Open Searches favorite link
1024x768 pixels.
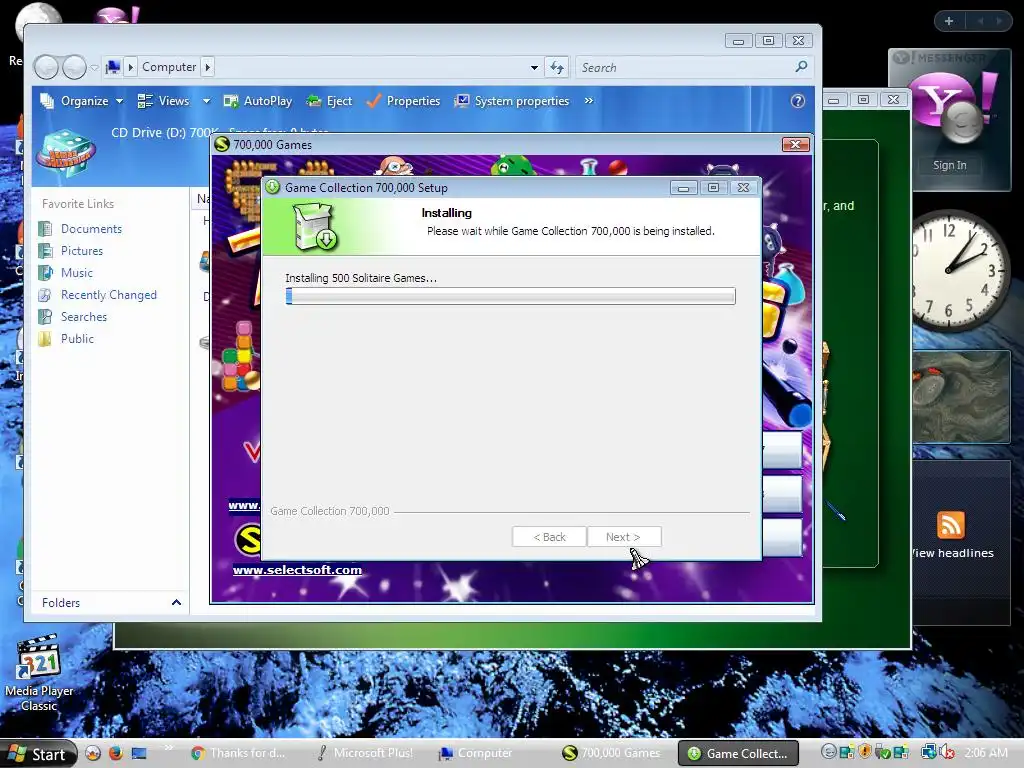[84, 317]
